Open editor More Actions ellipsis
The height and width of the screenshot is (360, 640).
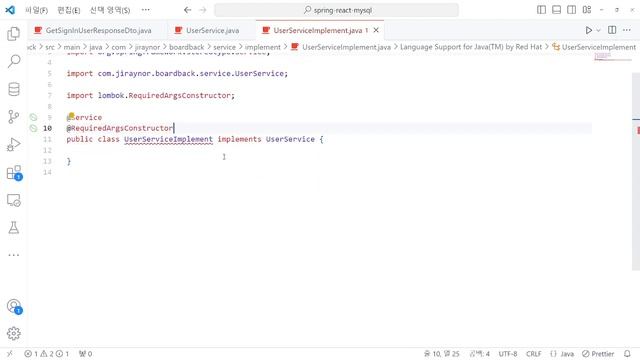point(627,30)
